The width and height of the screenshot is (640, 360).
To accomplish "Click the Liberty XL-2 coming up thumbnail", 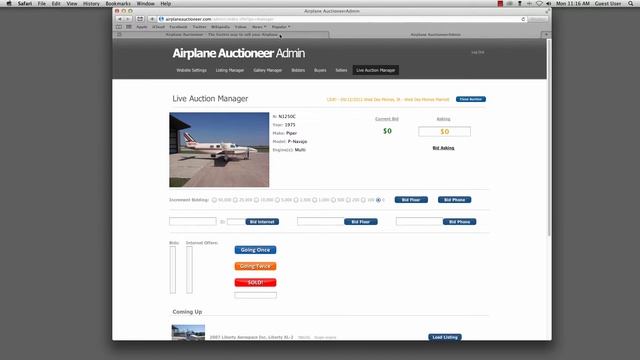I will click(188, 332).
